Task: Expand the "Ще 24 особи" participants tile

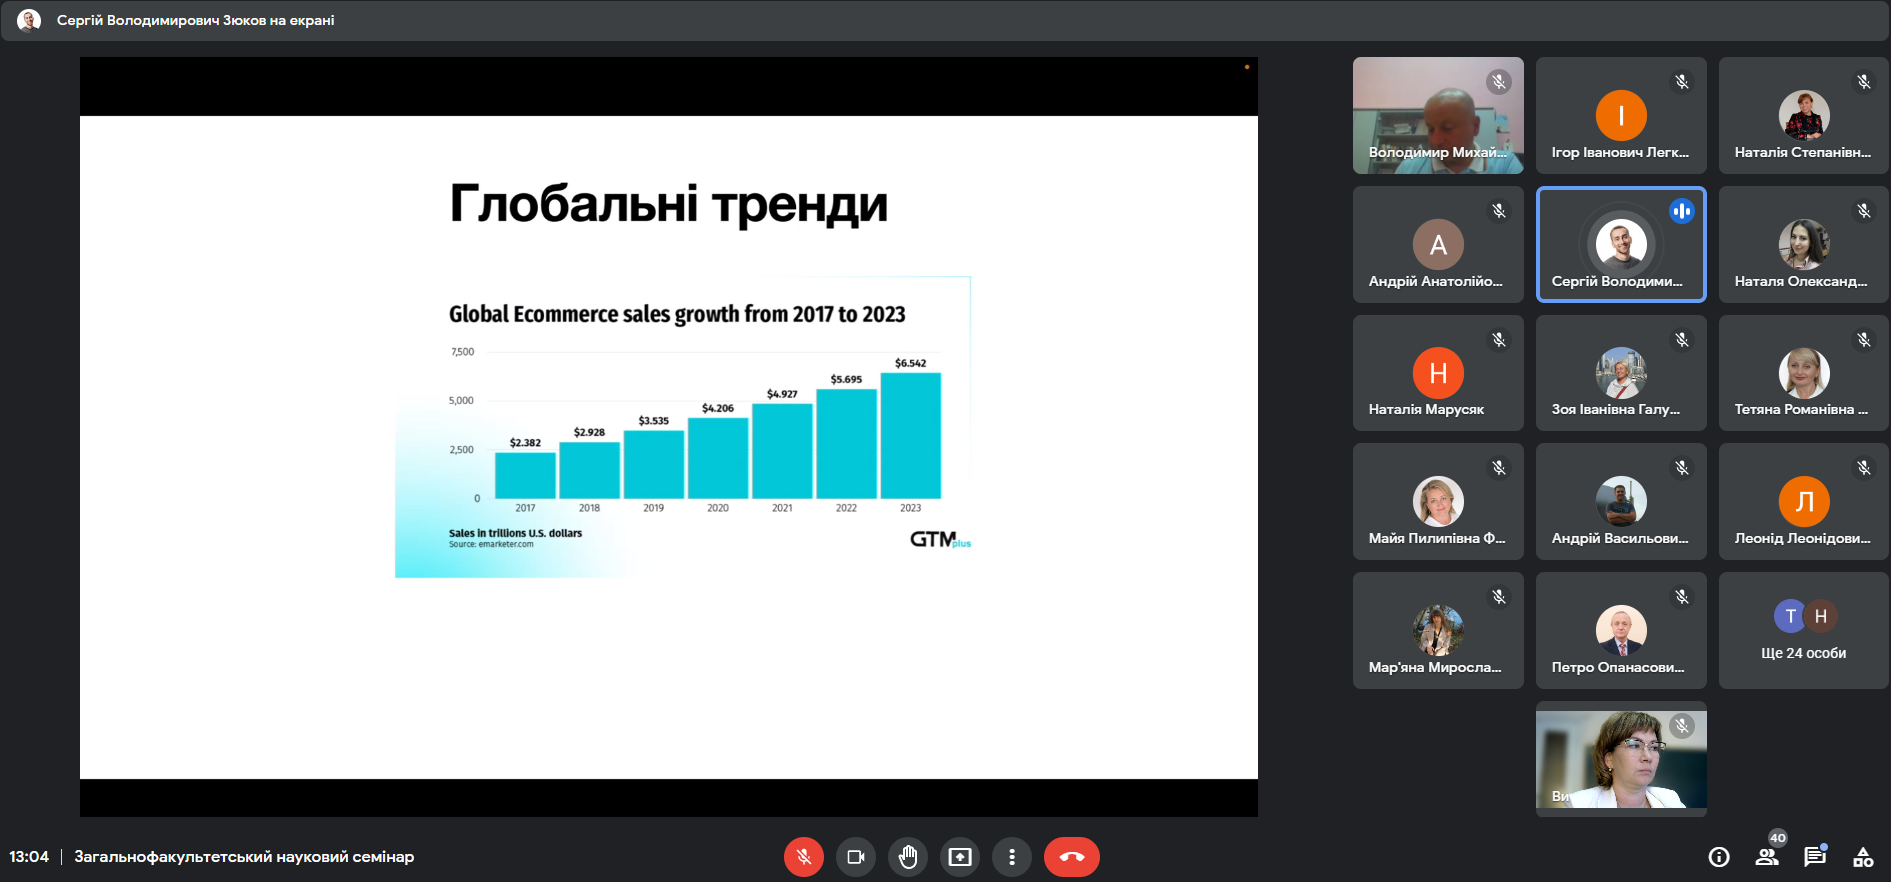Action: [x=1804, y=630]
